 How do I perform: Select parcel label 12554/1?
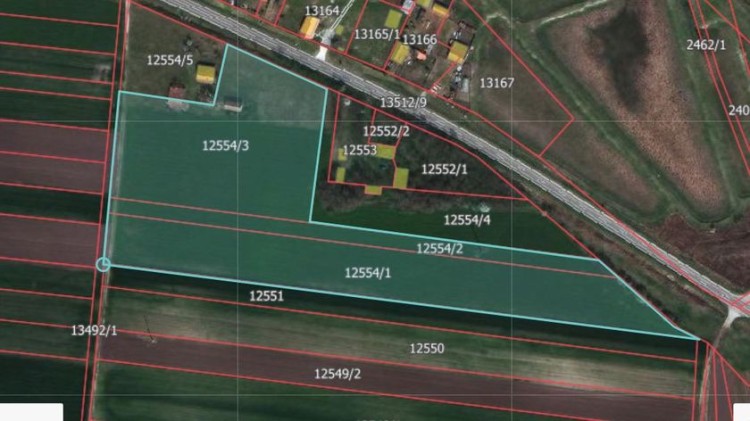[368, 272]
